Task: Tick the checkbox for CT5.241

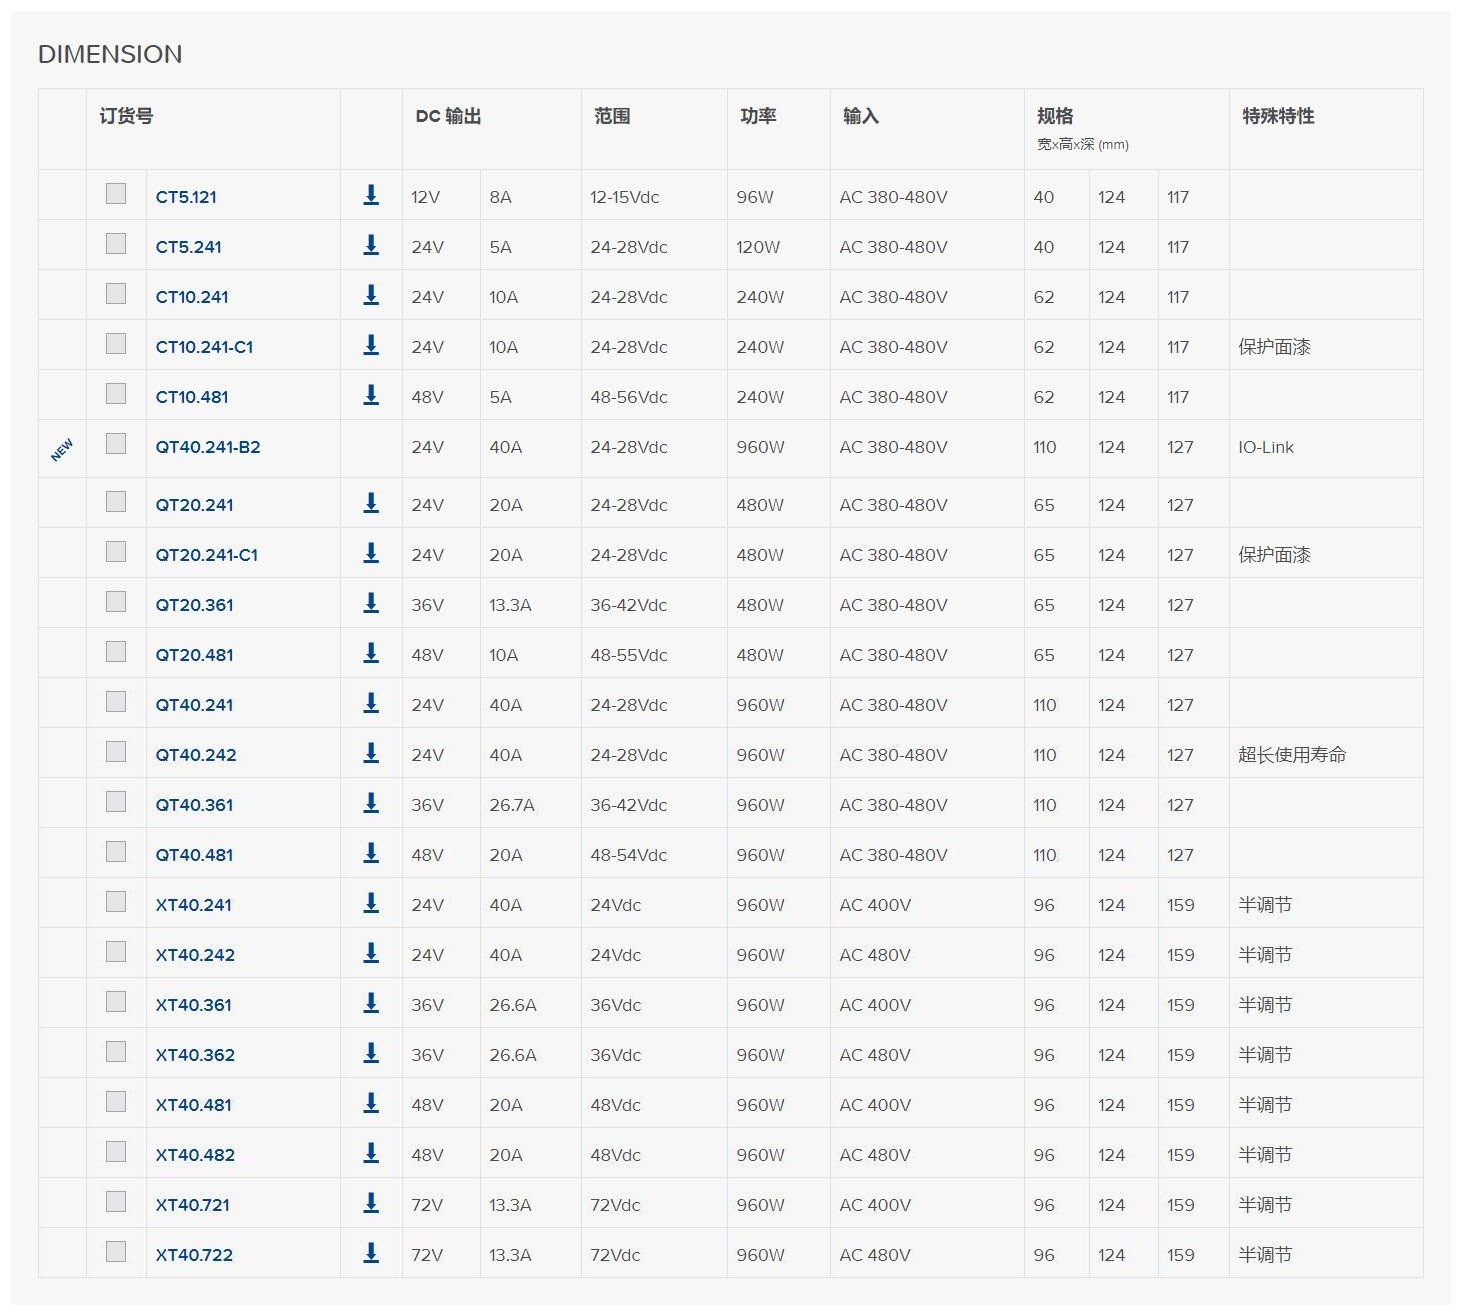Action: coord(116,244)
